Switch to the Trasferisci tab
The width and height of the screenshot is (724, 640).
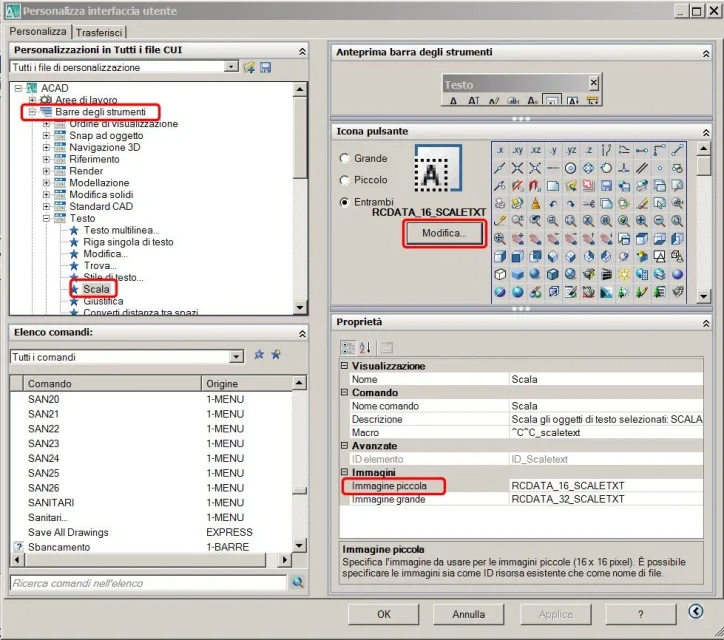pyautogui.click(x=99, y=32)
